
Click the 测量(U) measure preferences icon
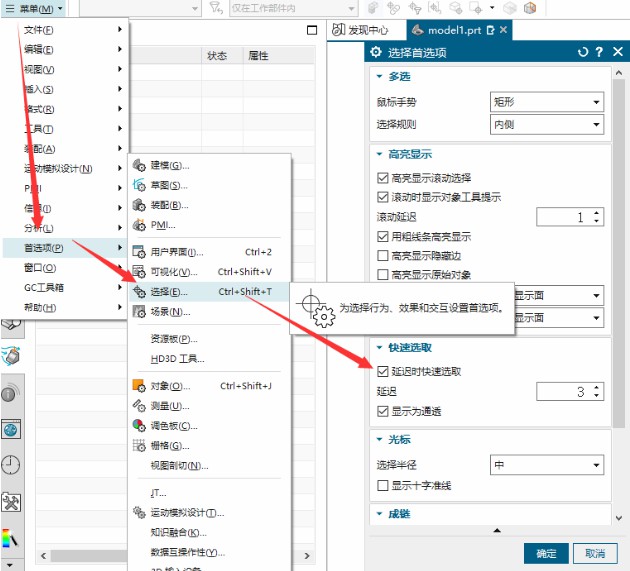pyautogui.click(x=139, y=406)
